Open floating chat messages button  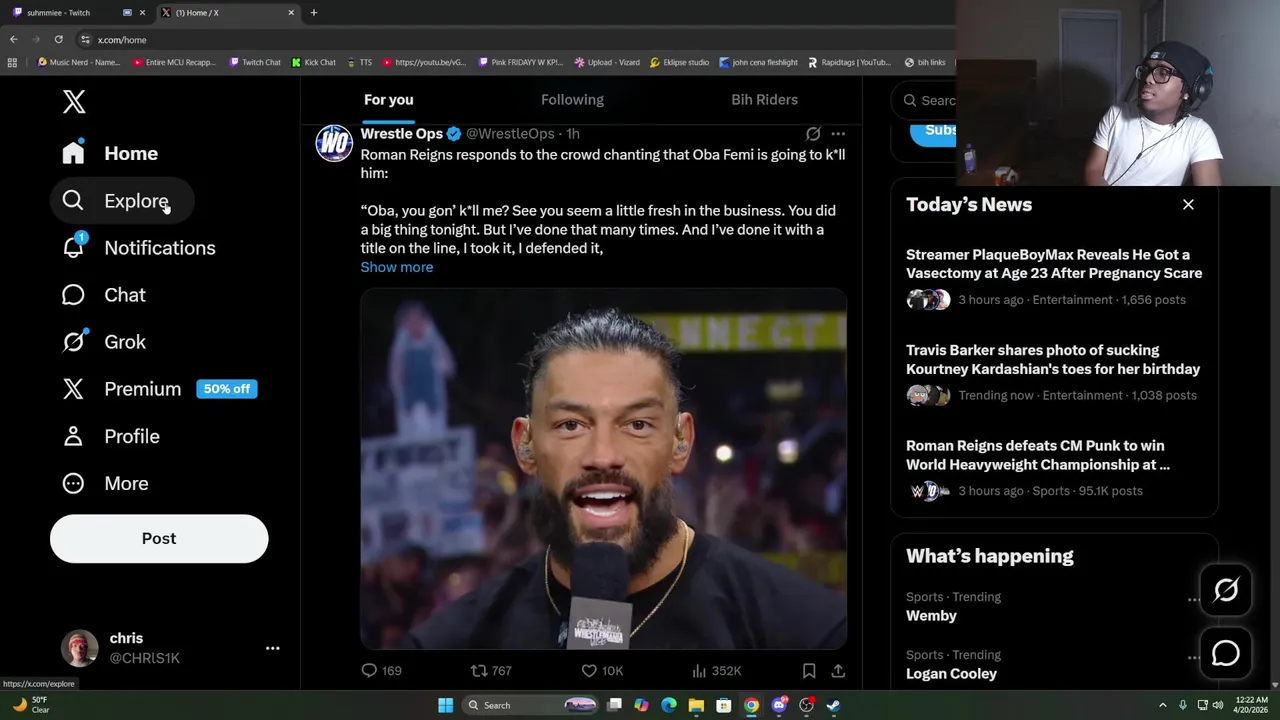click(x=1226, y=653)
